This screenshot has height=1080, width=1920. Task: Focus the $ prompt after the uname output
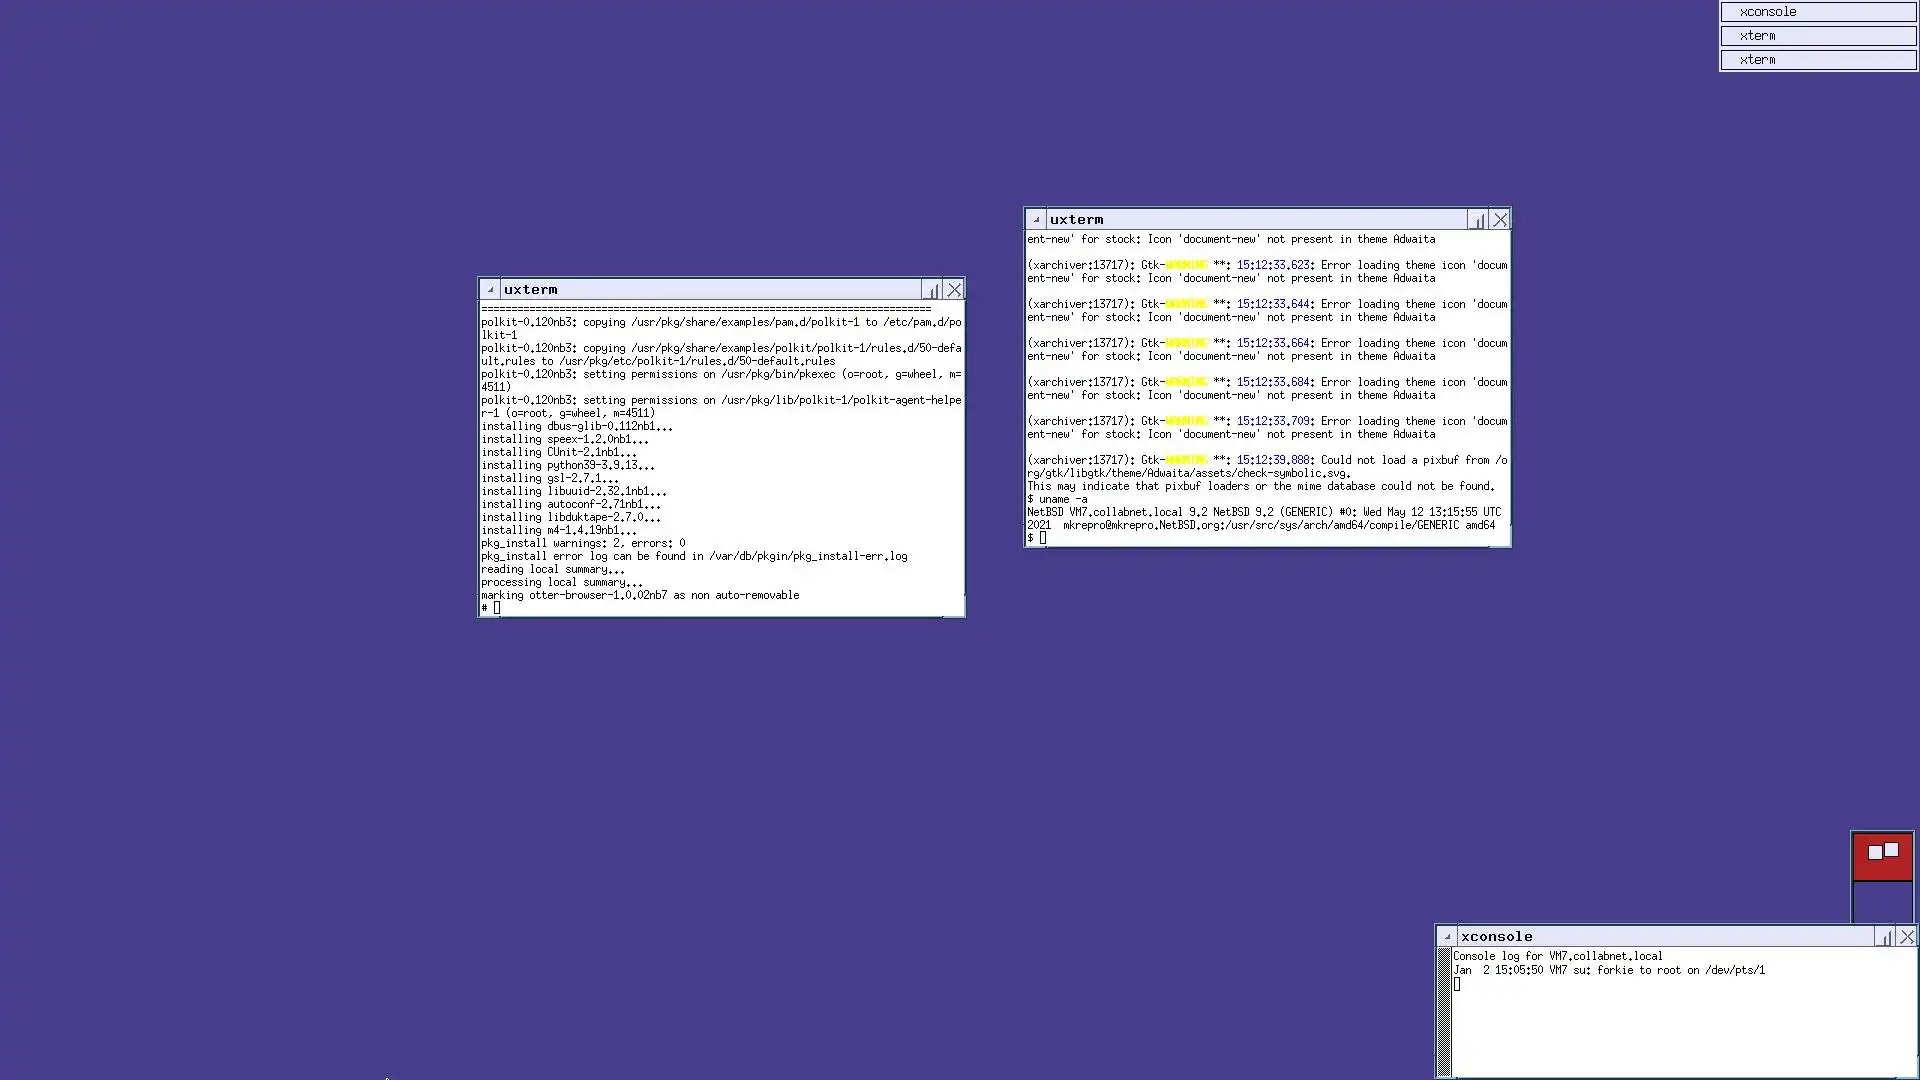tap(1043, 538)
